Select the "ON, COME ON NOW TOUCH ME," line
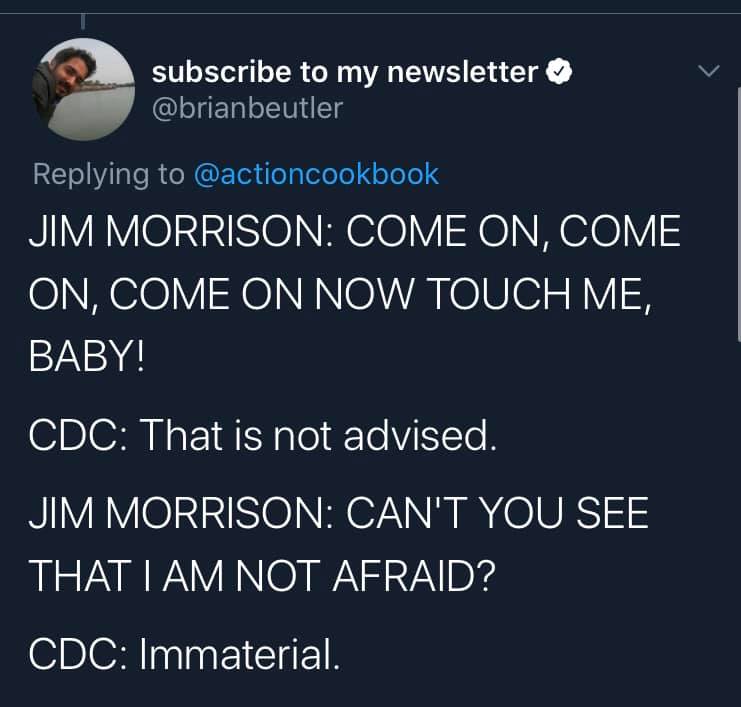This screenshot has height=707, width=741. pyautogui.click(x=341, y=294)
